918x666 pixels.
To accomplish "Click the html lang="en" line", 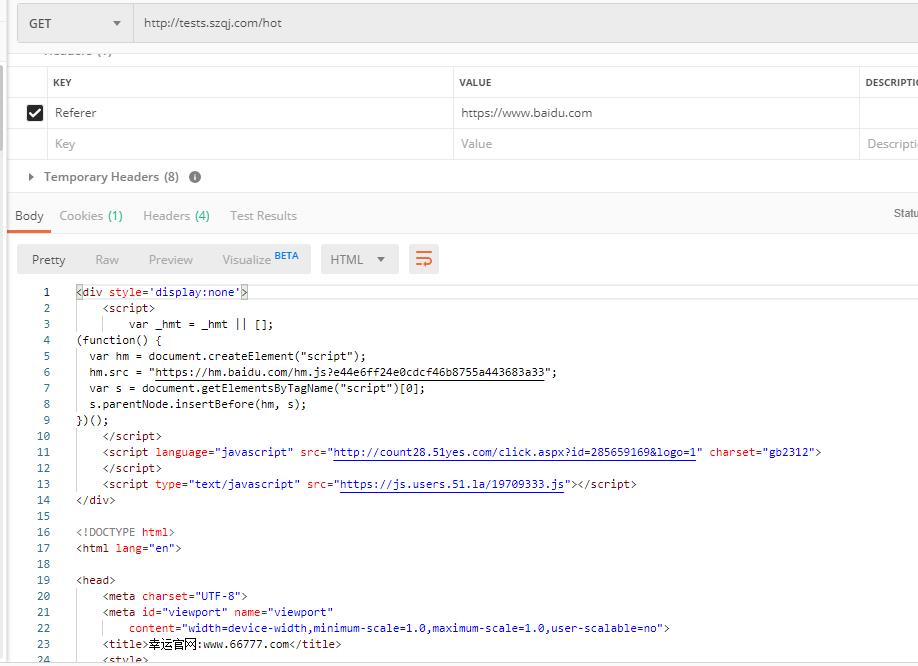I will click(129, 548).
